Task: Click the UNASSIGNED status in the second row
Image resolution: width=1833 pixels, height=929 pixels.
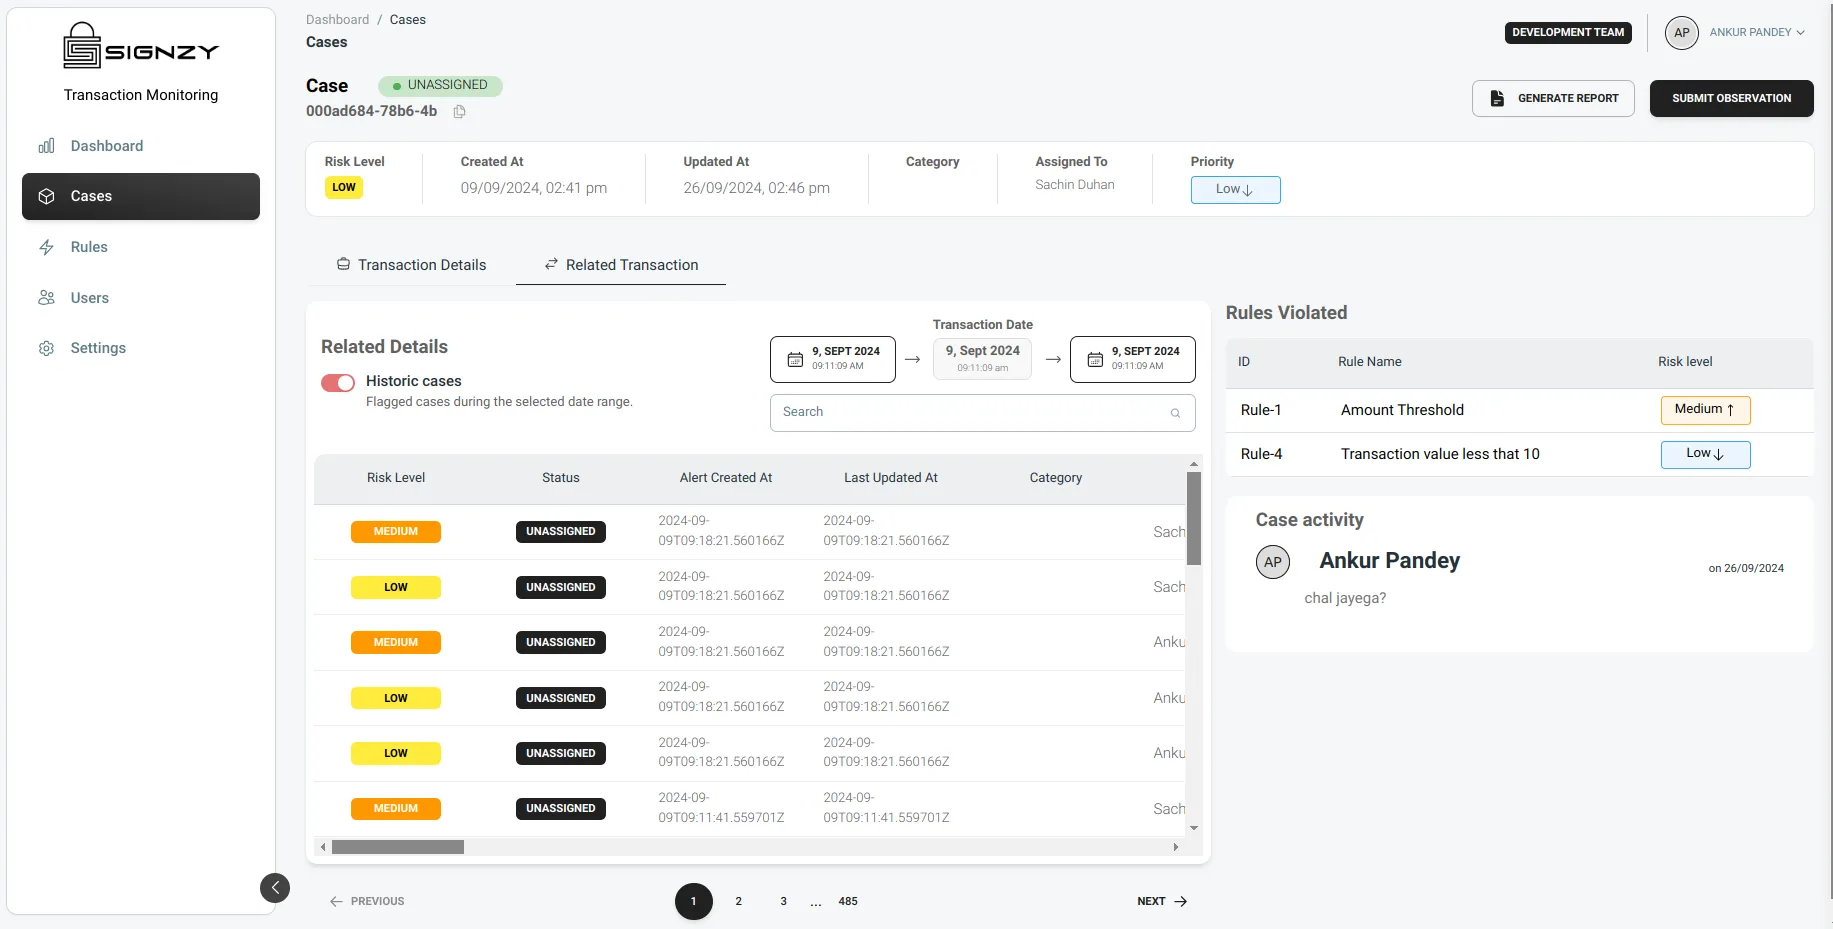Action: coord(561,588)
